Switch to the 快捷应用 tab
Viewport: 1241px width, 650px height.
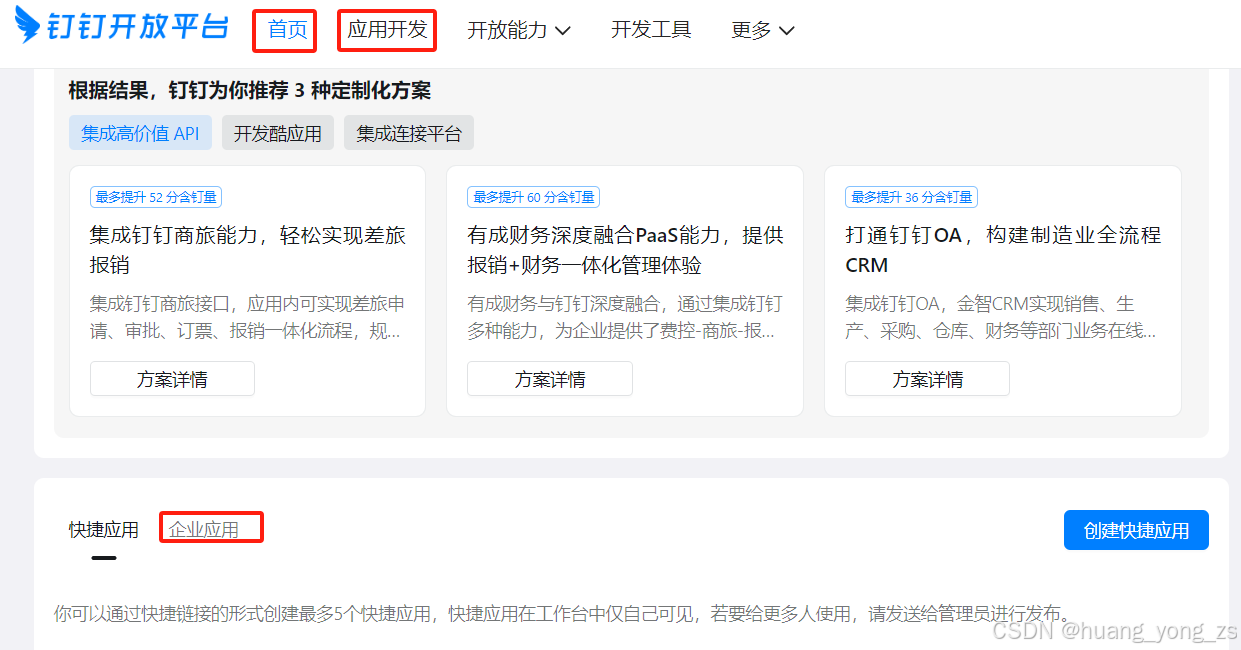point(104,530)
